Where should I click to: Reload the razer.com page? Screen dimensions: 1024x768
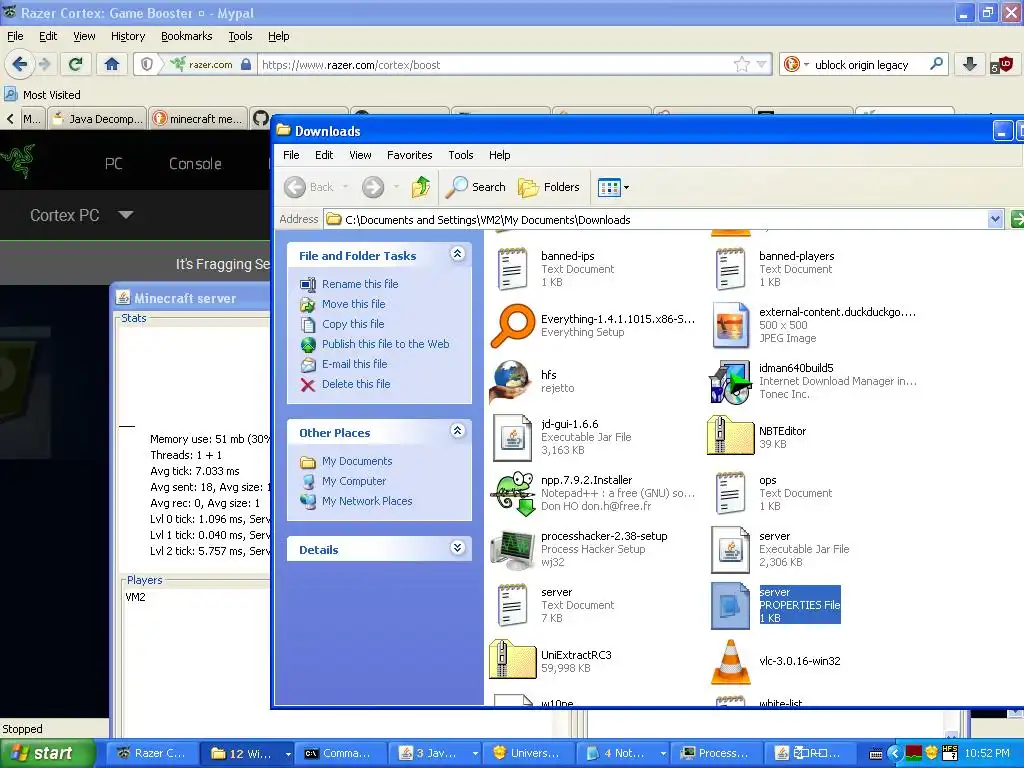[76, 64]
